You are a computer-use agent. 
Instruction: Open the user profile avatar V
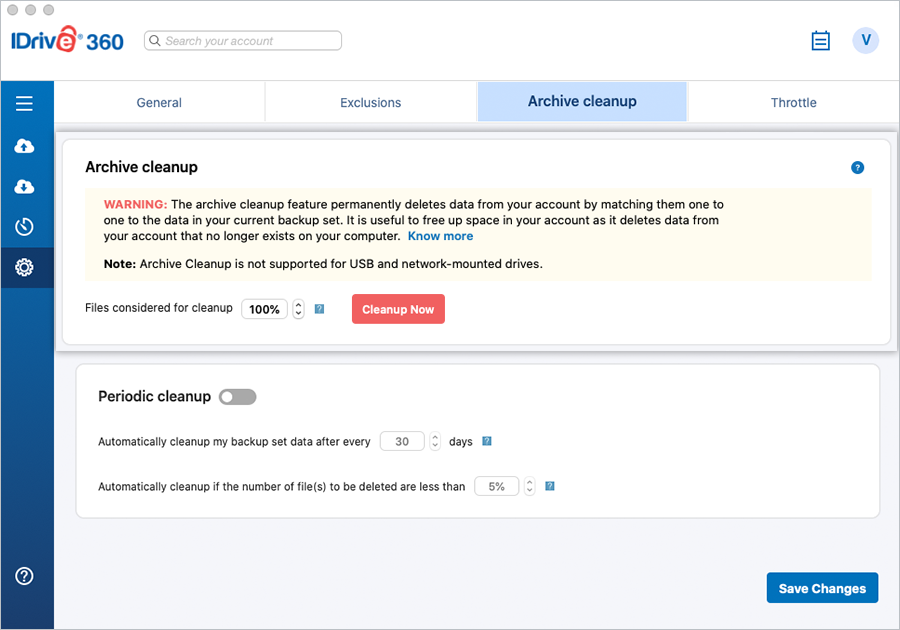[865, 41]
